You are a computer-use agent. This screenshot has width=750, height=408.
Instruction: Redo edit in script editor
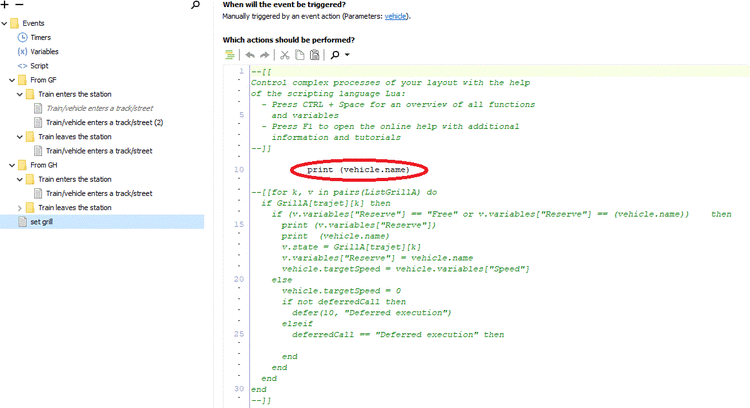265,55
